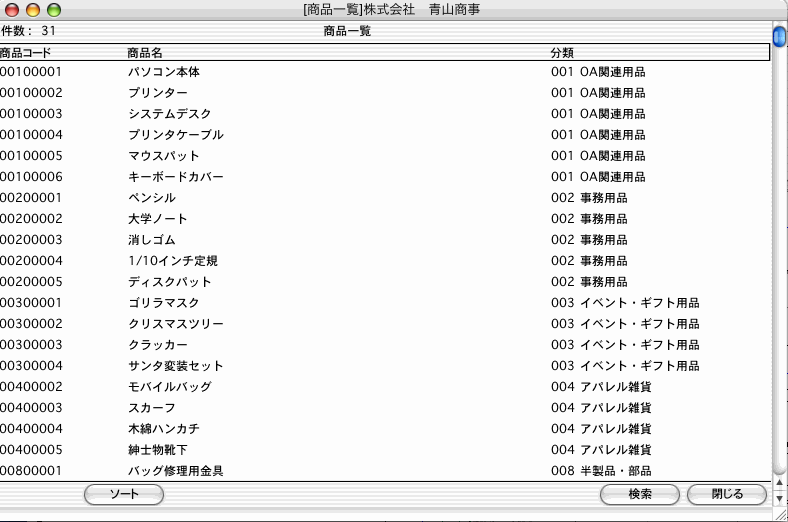Click the blue vertical scrollbar thumb
Image resolution: width=788 pixels, height=522 pixels.
779,37
